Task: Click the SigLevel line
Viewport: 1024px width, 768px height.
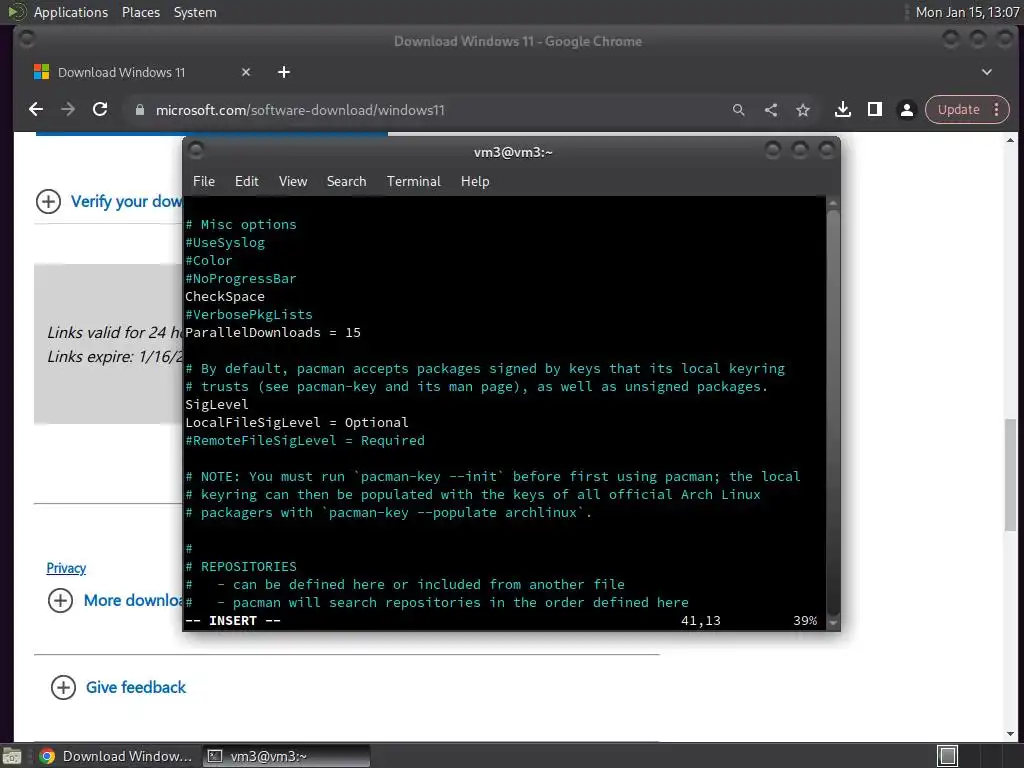Action: click(x=216, y=404)
